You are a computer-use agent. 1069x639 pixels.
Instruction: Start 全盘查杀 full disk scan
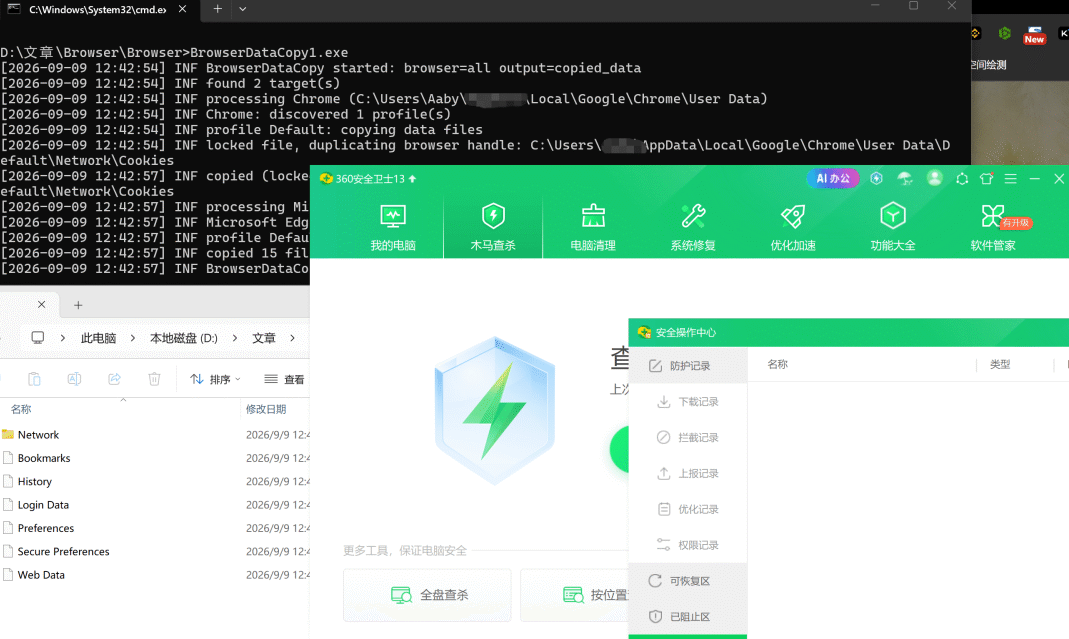[427, 595]
